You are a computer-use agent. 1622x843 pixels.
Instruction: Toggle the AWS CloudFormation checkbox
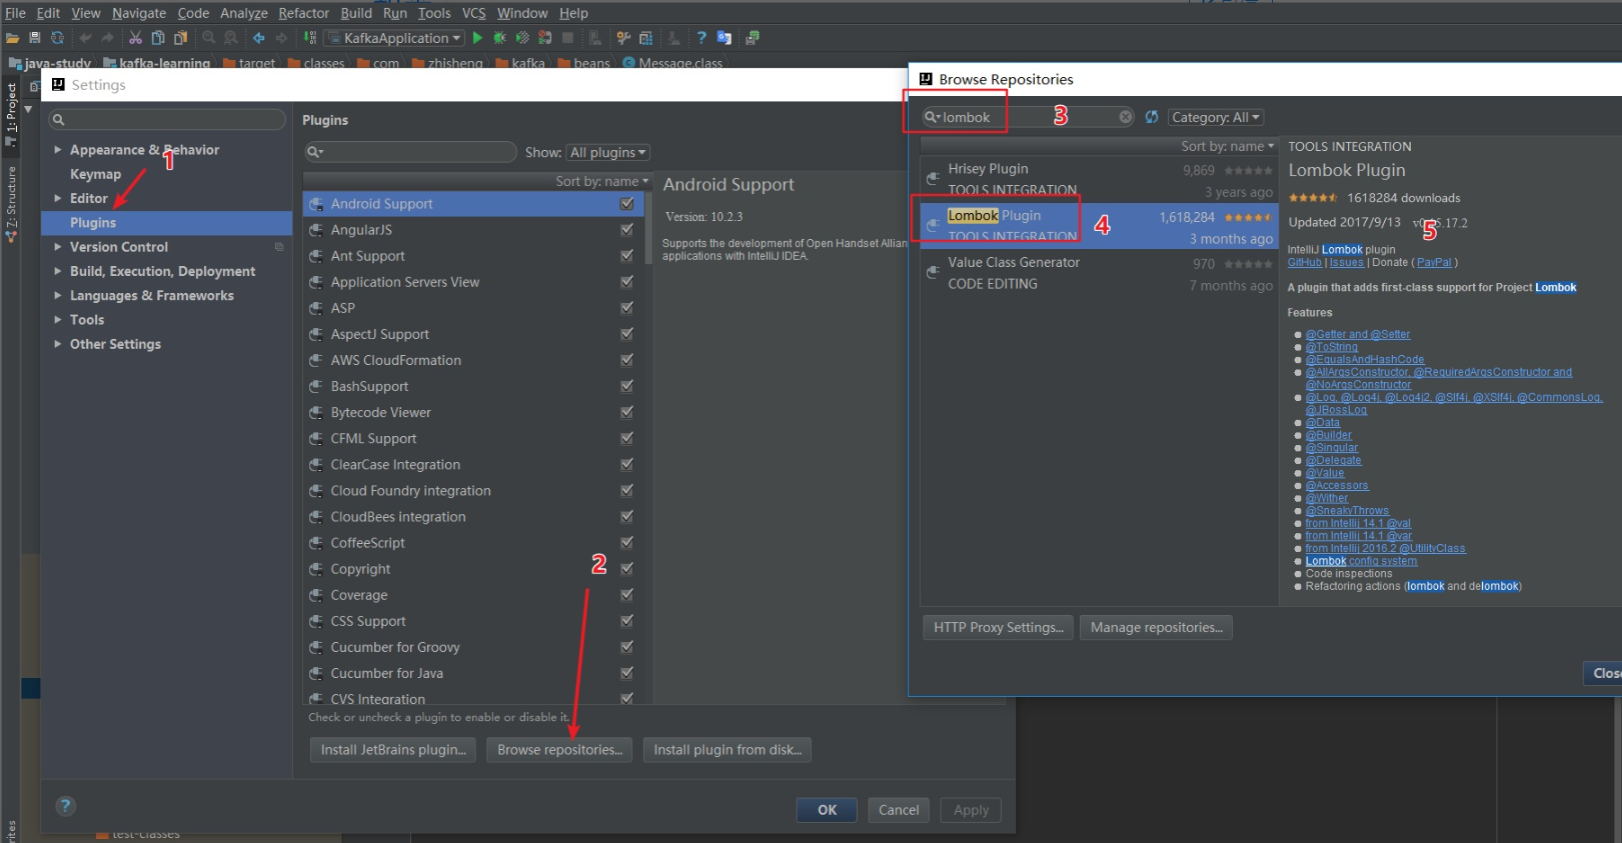tap(627, 360)
